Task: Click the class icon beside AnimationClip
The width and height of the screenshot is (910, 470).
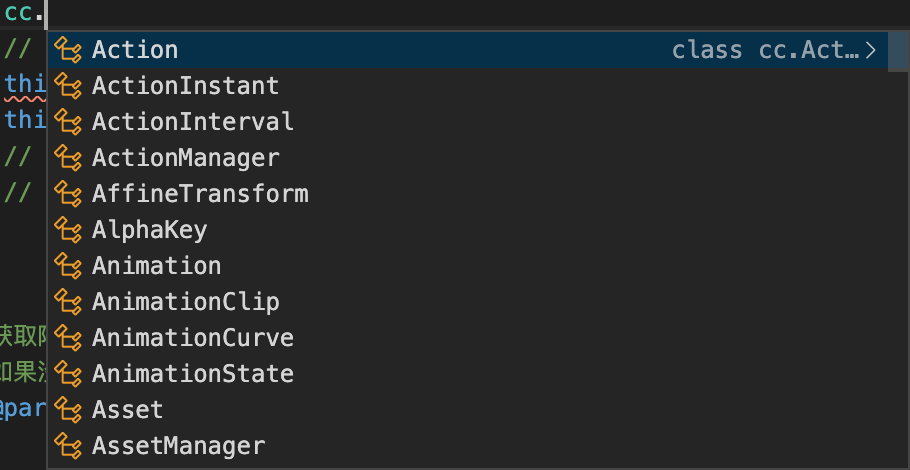Action: tap(68, 302)
